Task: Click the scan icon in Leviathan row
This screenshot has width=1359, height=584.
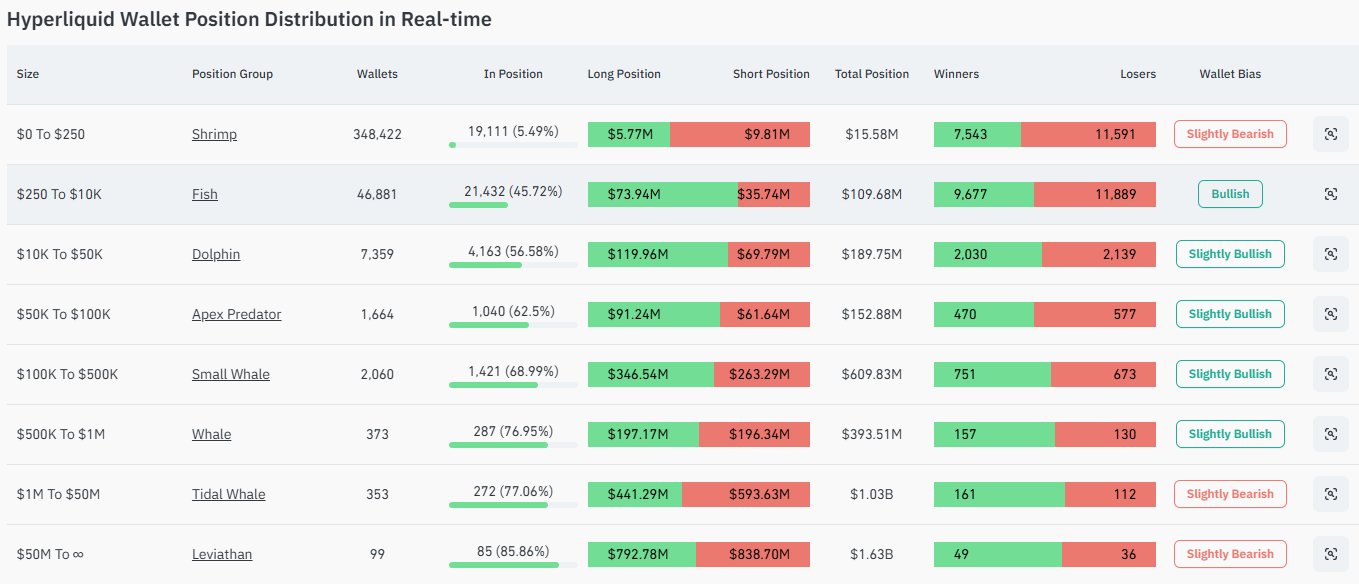Action: coord(1330,554)
